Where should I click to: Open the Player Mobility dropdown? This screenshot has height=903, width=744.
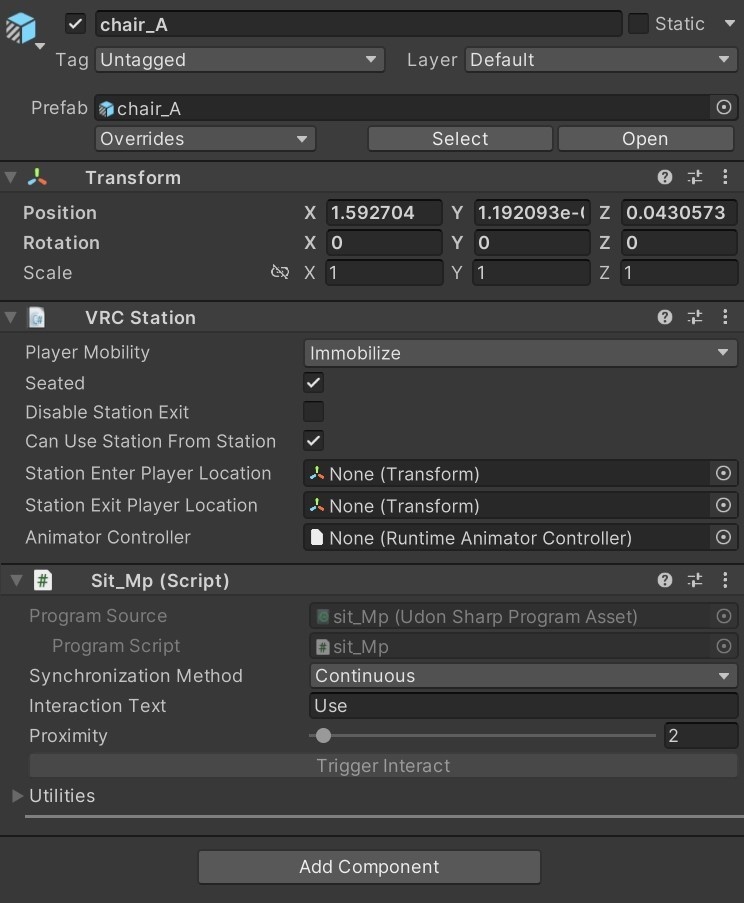(520, 353)
